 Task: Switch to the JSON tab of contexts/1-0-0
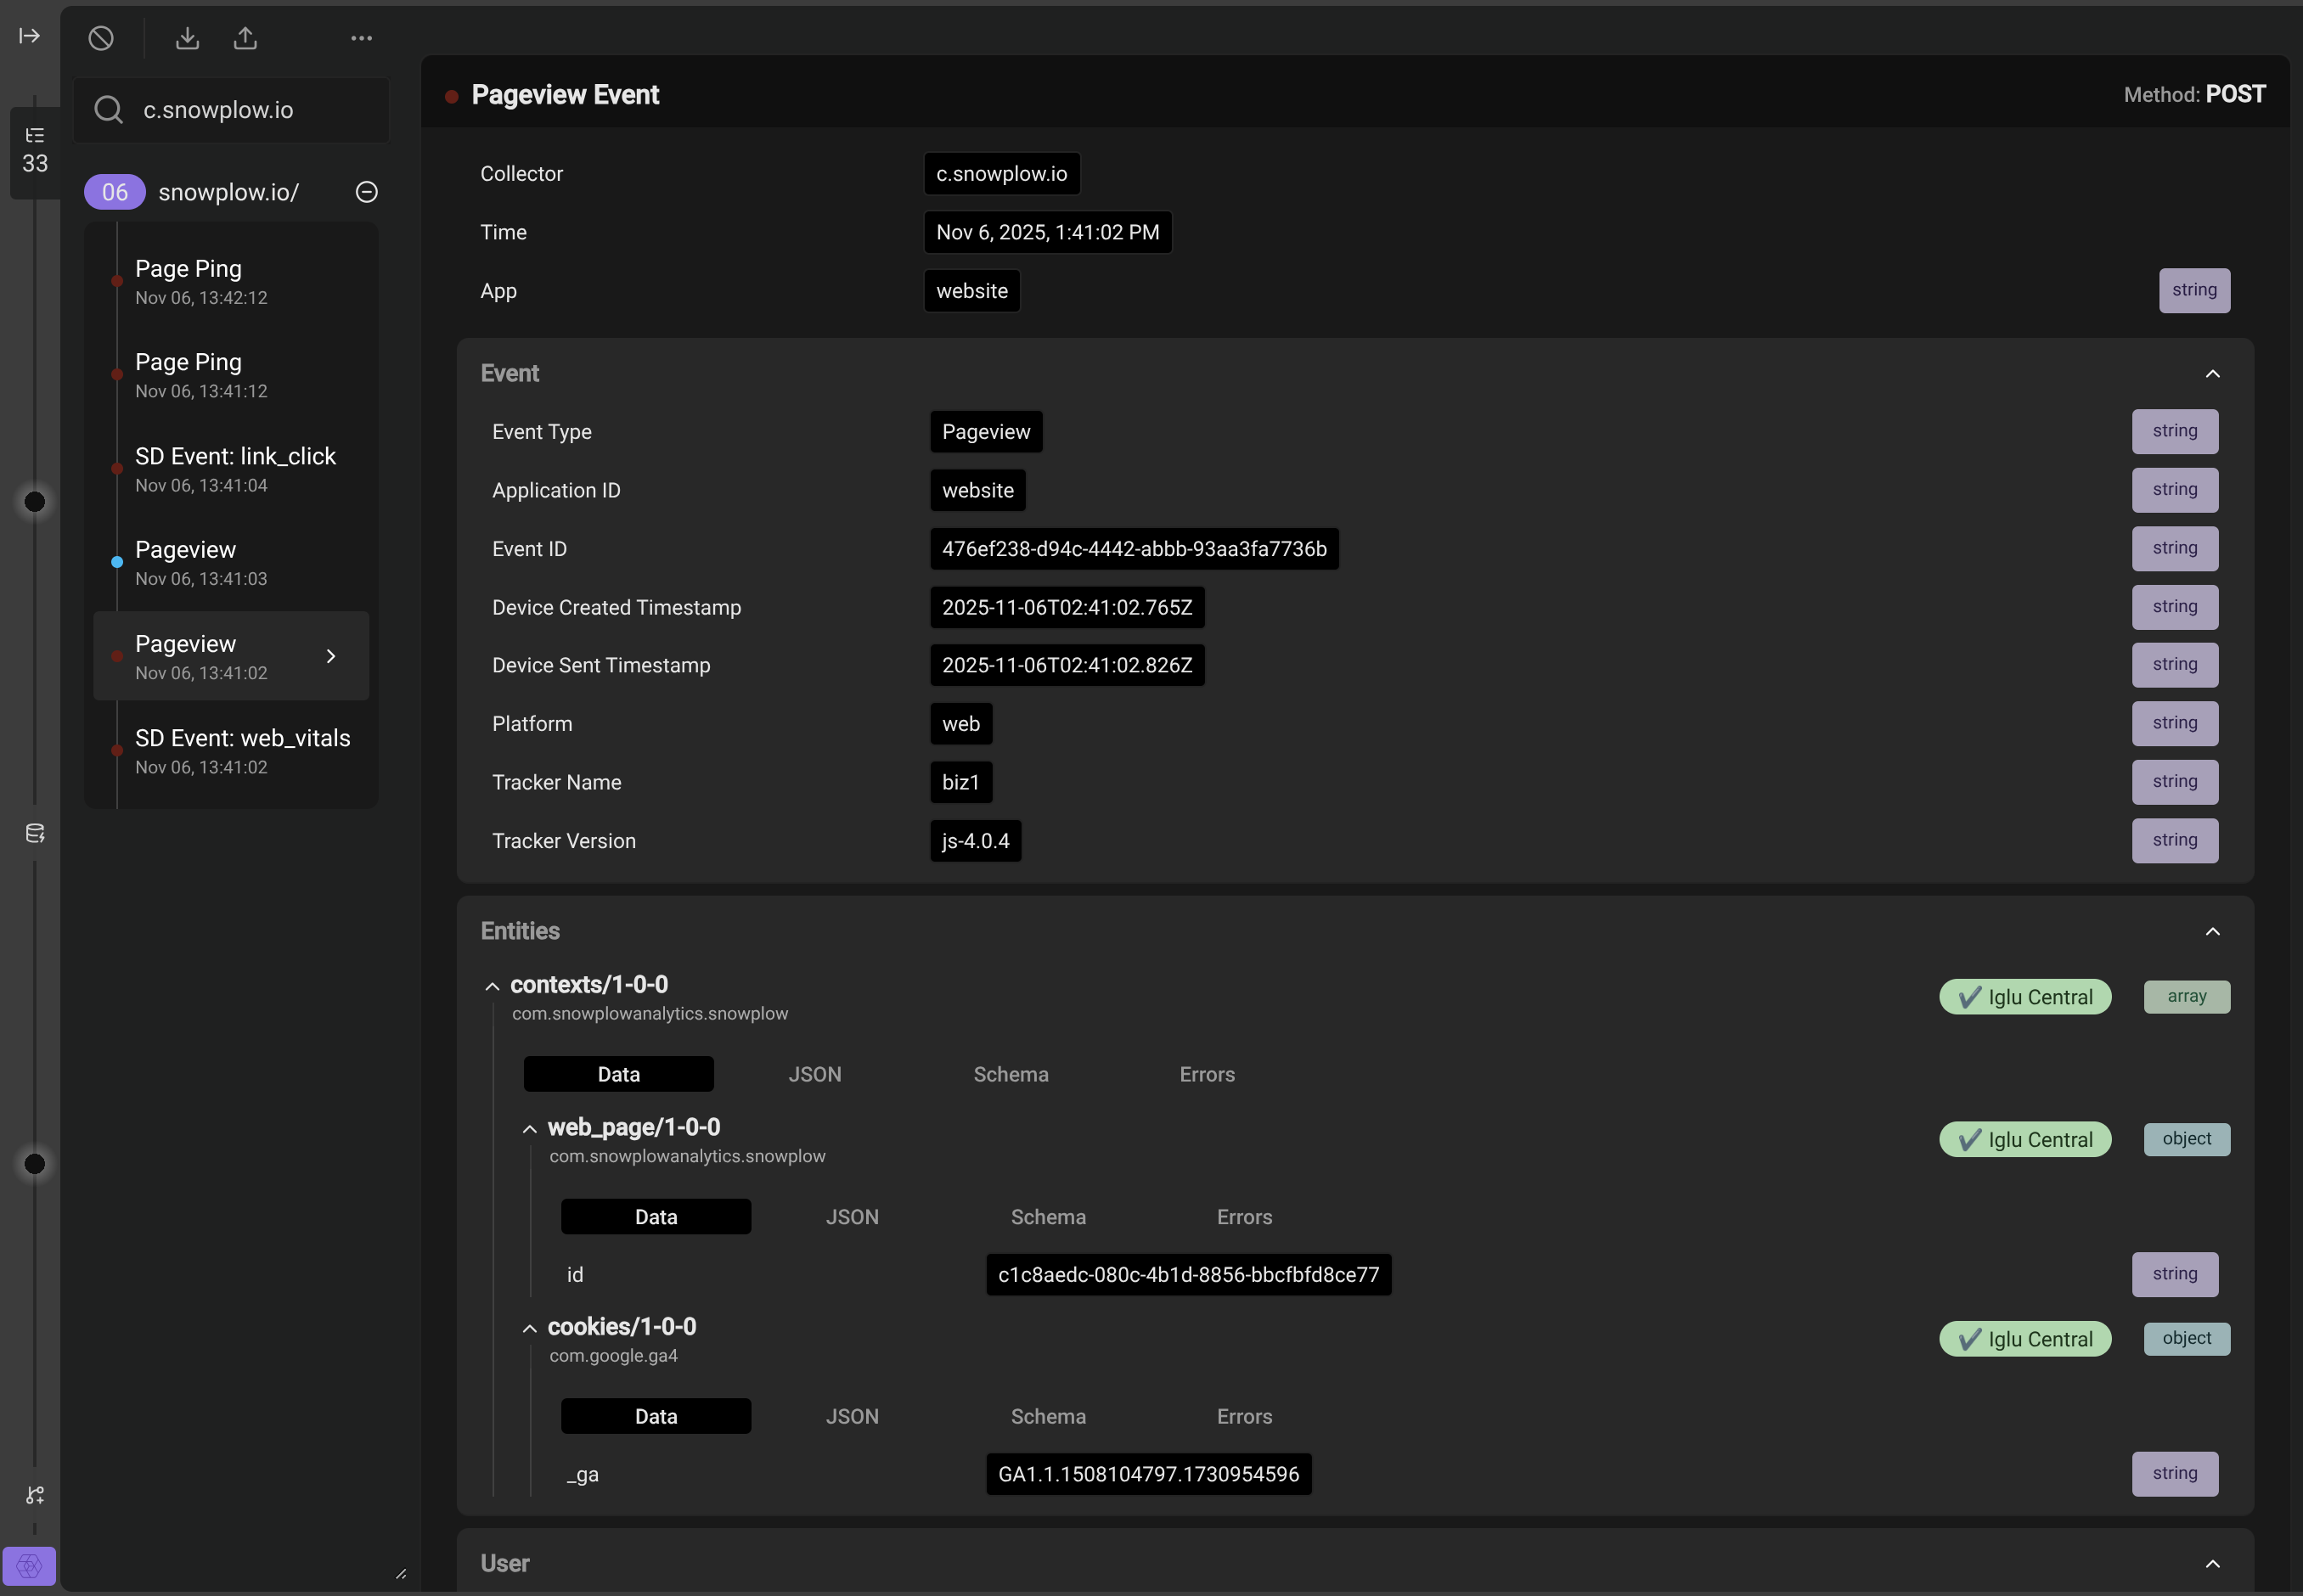click(814, 1074)
